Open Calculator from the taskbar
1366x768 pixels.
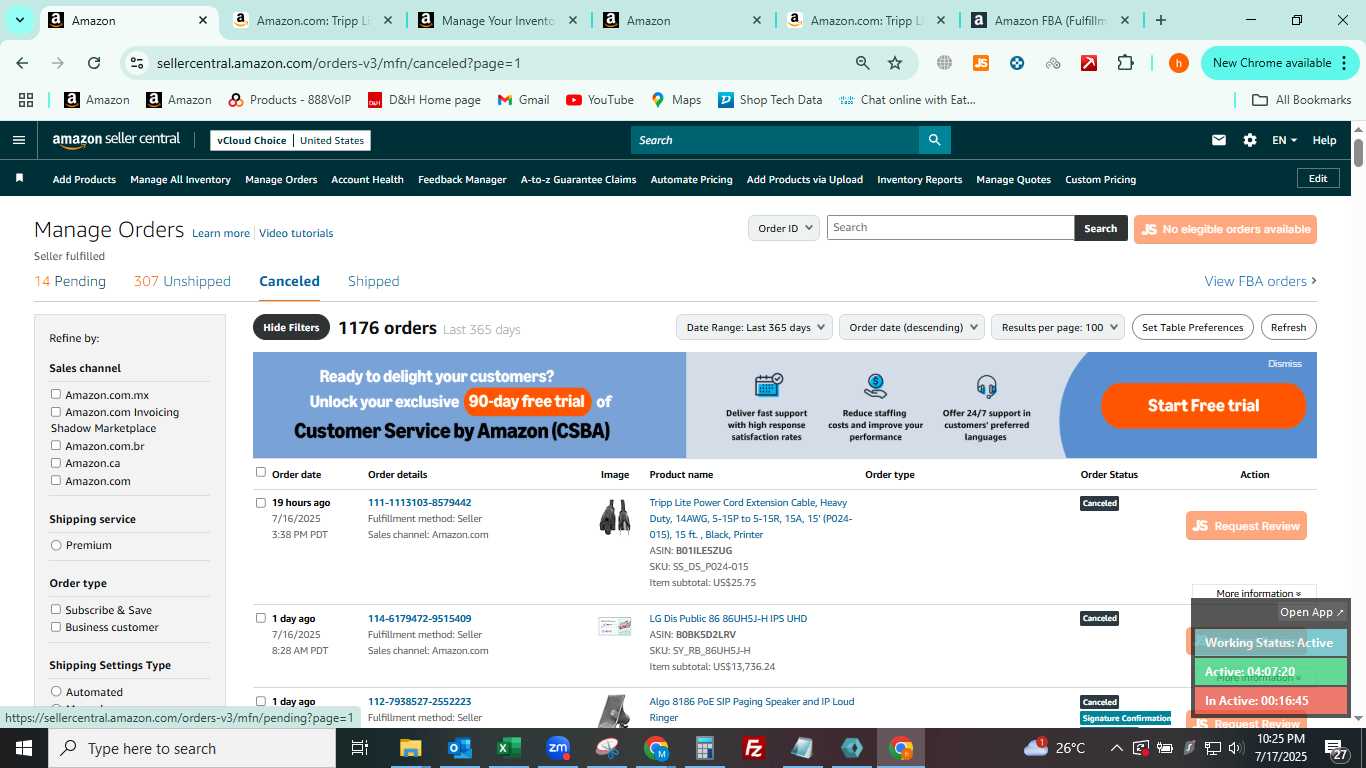point(705,748)
